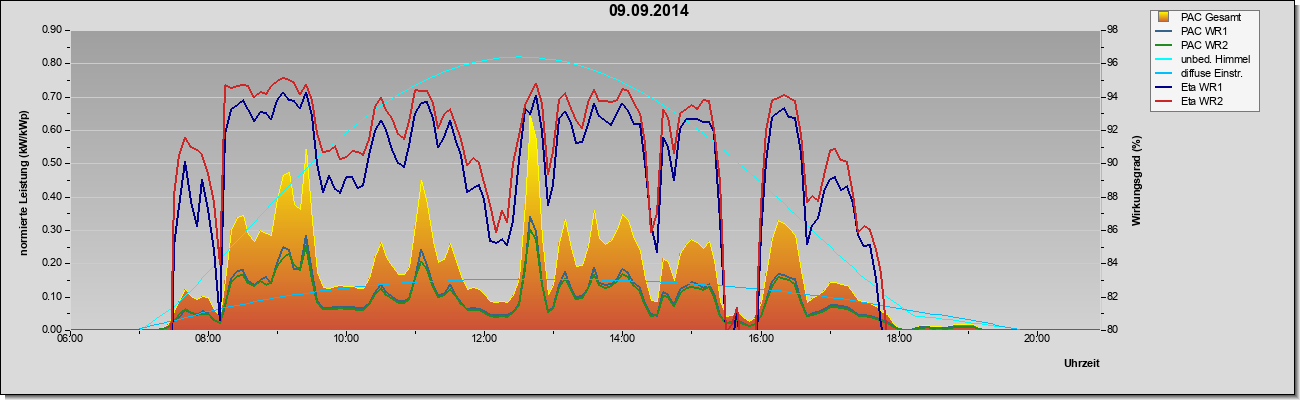Click the chart title 09.09.2014

coord(649,11)
